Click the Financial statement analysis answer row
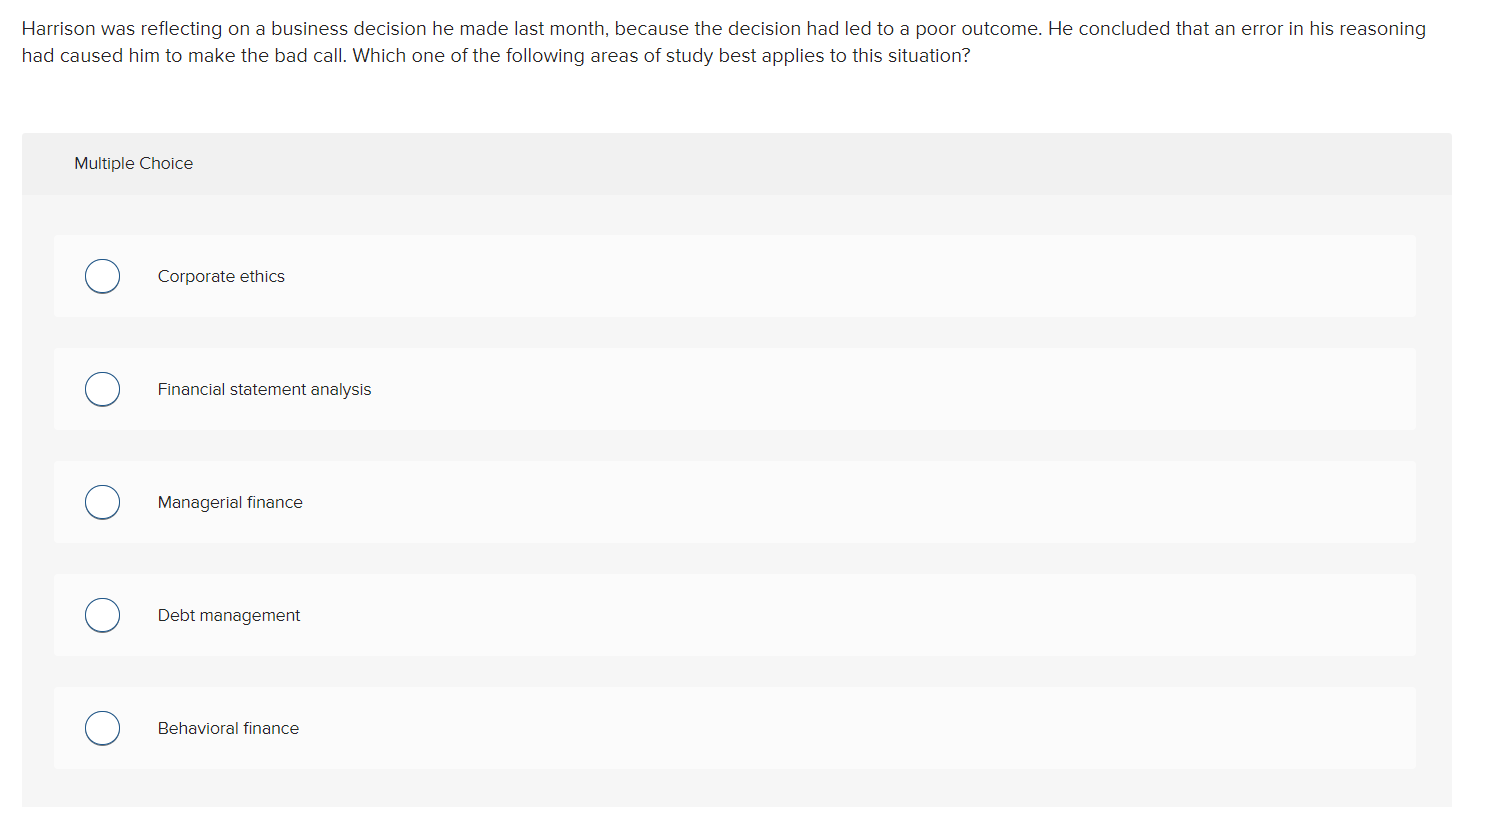 [700, 389]
